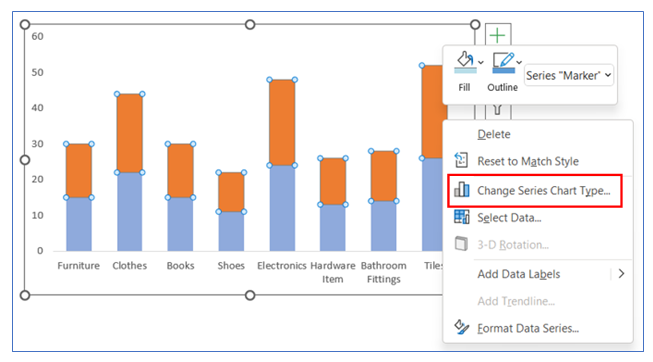Click the top-left chart resize handle
The width and height of the screenshot is (653, 362).
25,25
